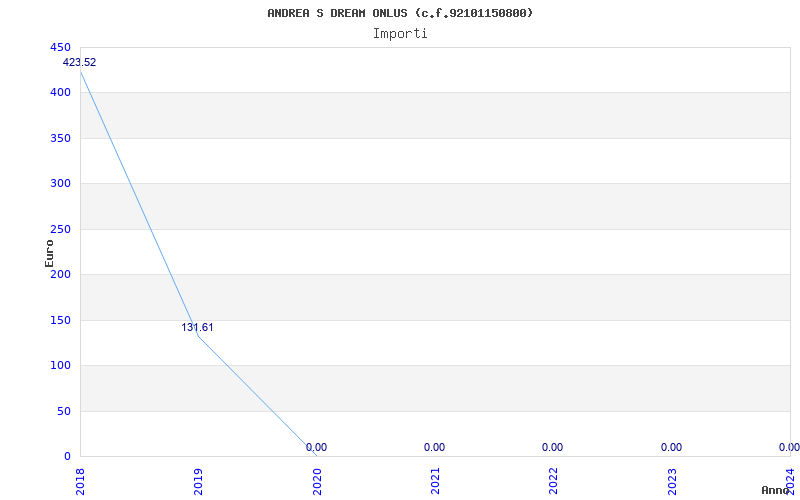Image resolution: width=800 pixels, height=500 pixels.
Task: Click the 2023 x-axis year label
Action: (671, 482)
